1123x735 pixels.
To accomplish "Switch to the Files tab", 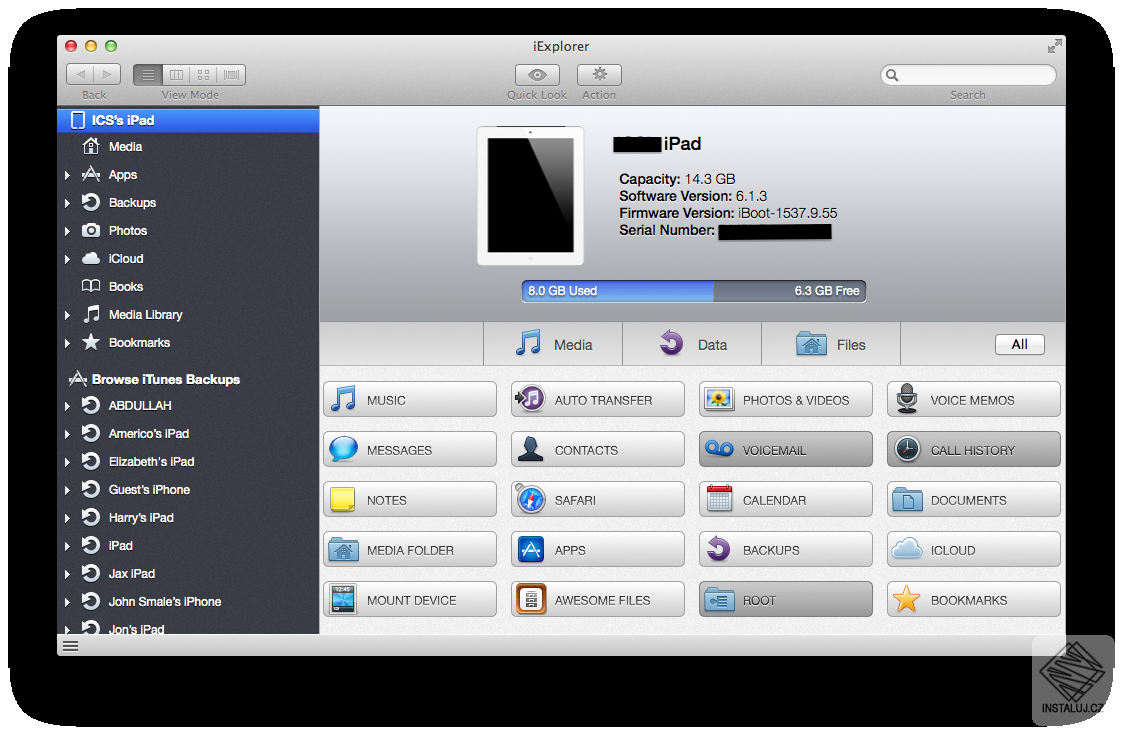I will coord(830,343).
